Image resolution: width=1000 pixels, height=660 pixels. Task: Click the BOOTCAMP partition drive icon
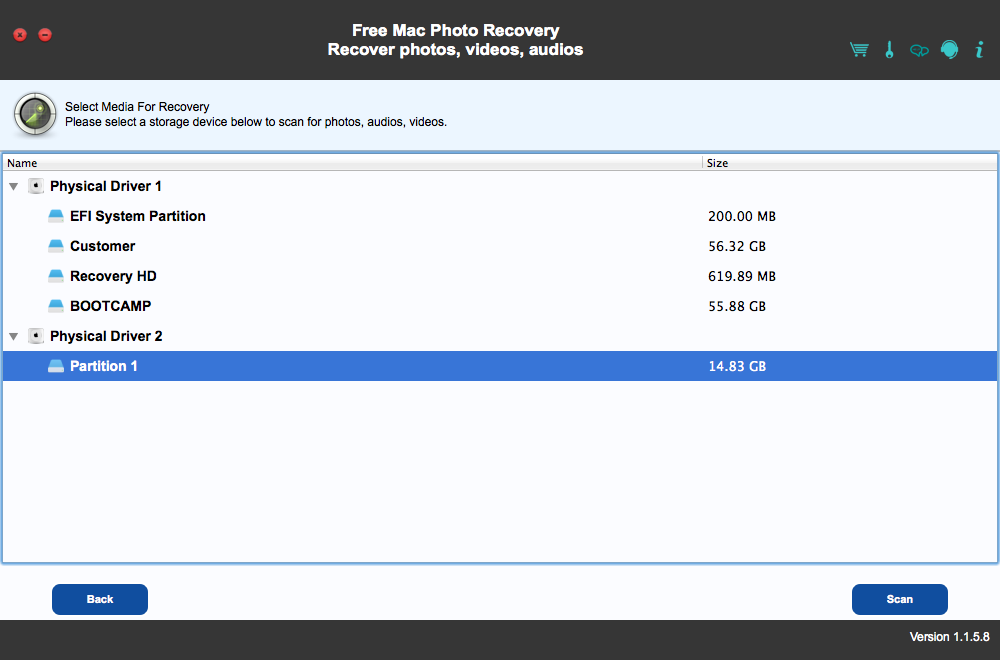[x=56, y=306]
